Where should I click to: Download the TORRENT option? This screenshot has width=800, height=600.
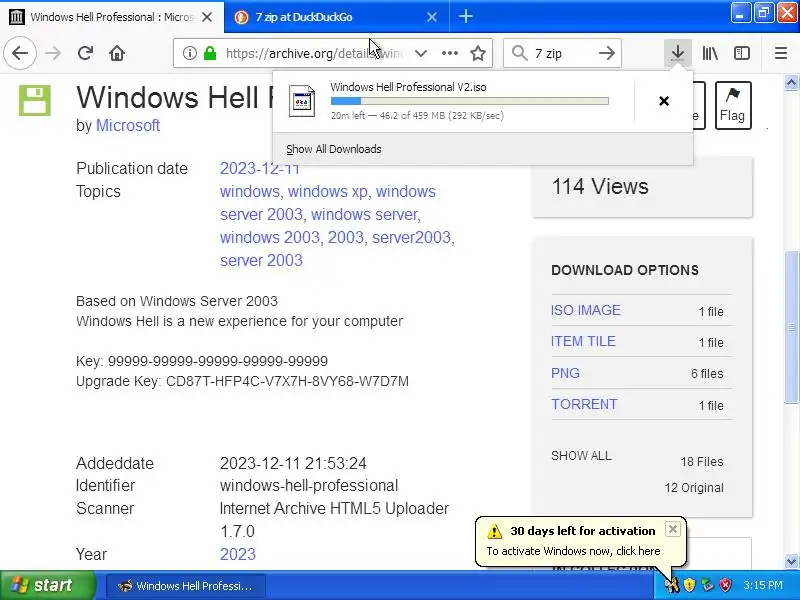[x=584, y=404]
